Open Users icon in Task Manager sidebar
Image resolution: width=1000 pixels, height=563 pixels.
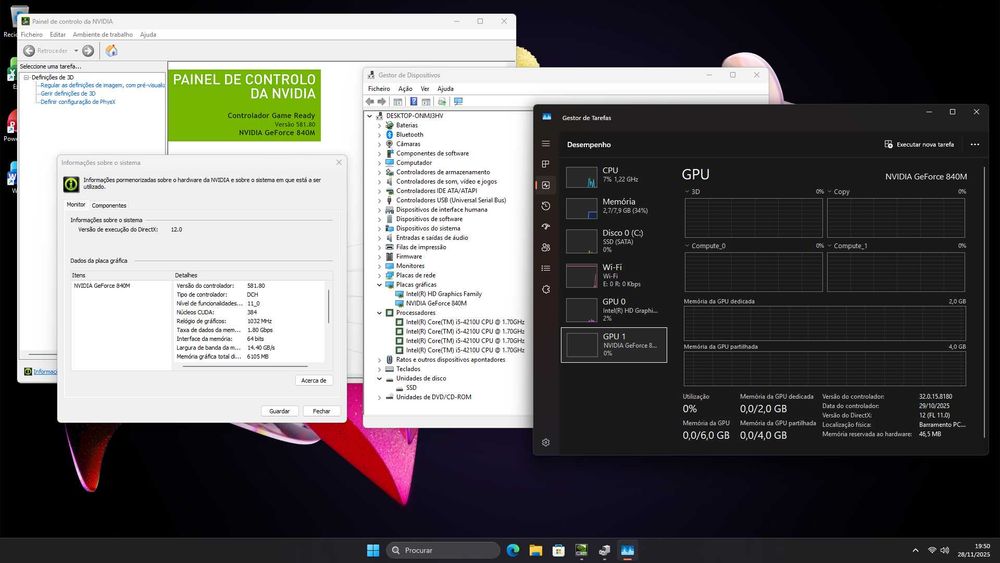(x=546, y=247)
